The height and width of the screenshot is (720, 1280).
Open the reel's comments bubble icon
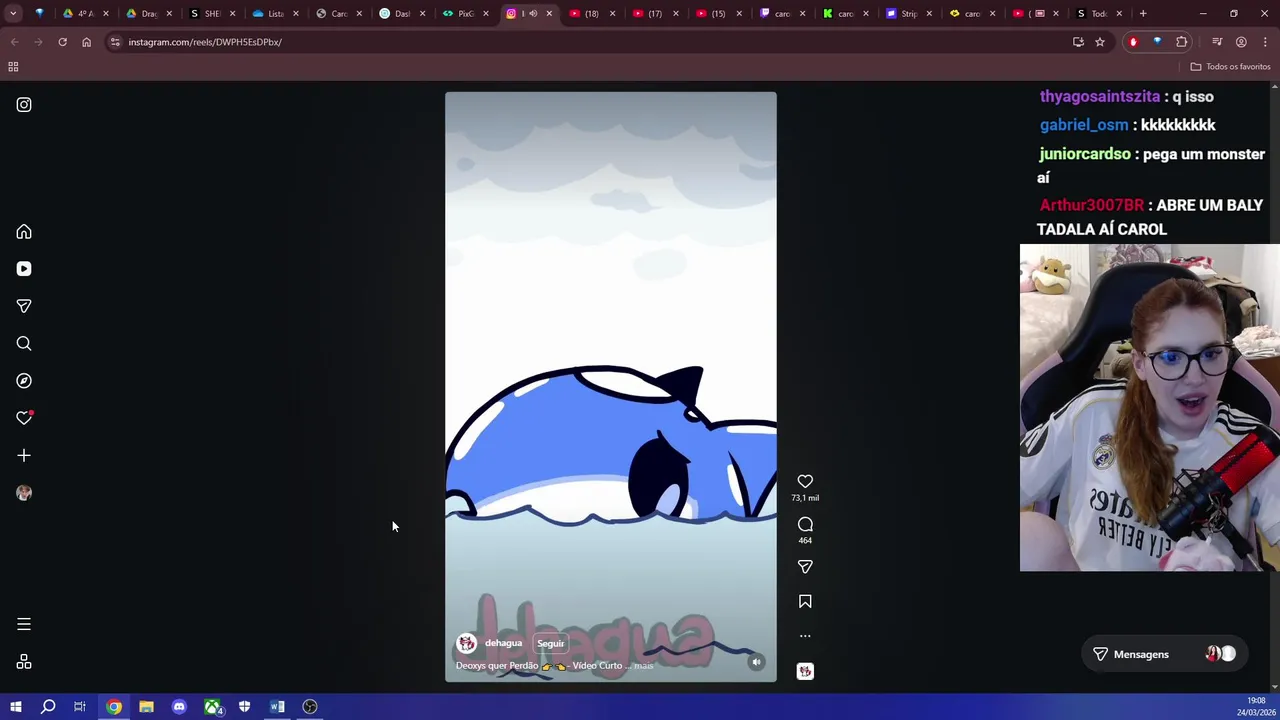(x=805, y=524)
